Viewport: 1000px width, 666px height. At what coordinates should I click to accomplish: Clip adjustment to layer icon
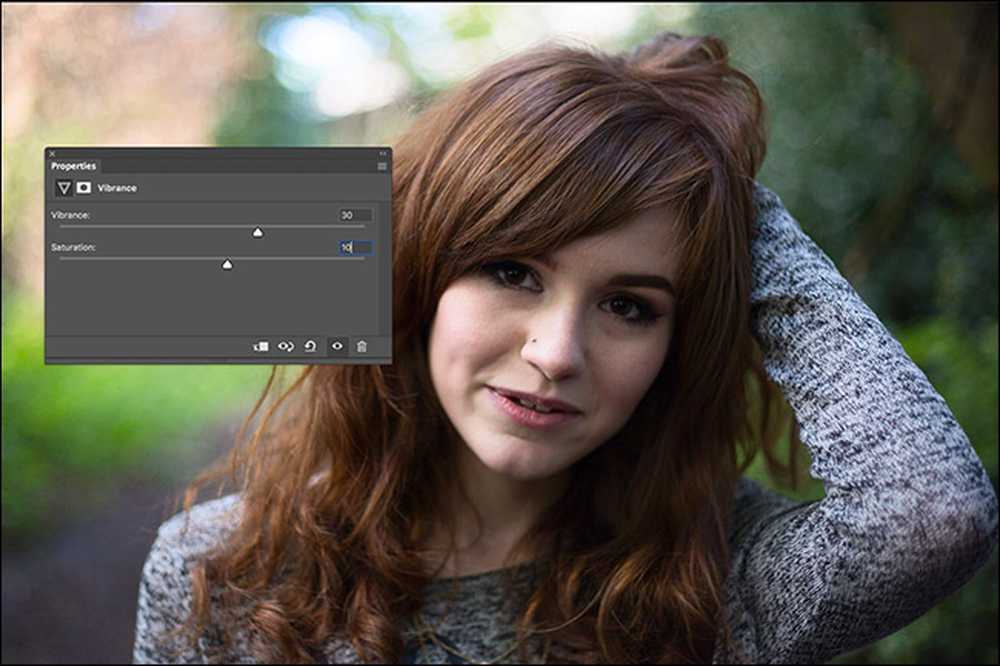261,346
